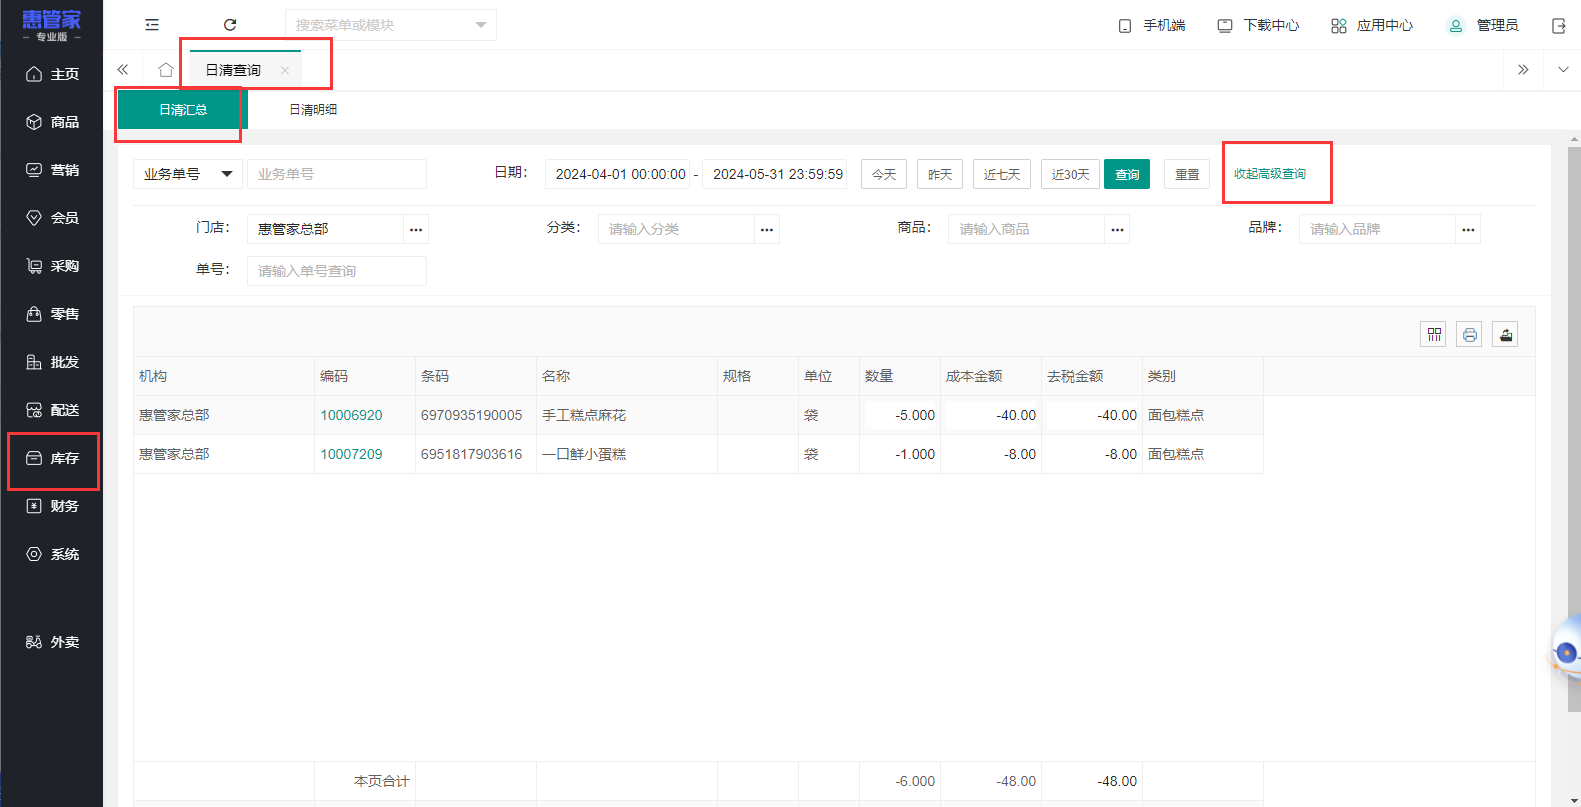Go to 系统 settings in the sidebar

[52, 554]
